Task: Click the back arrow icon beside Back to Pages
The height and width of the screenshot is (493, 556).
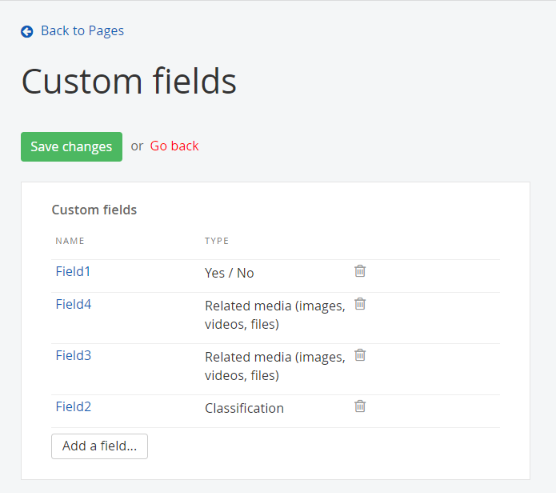Action: coord(27,32)
